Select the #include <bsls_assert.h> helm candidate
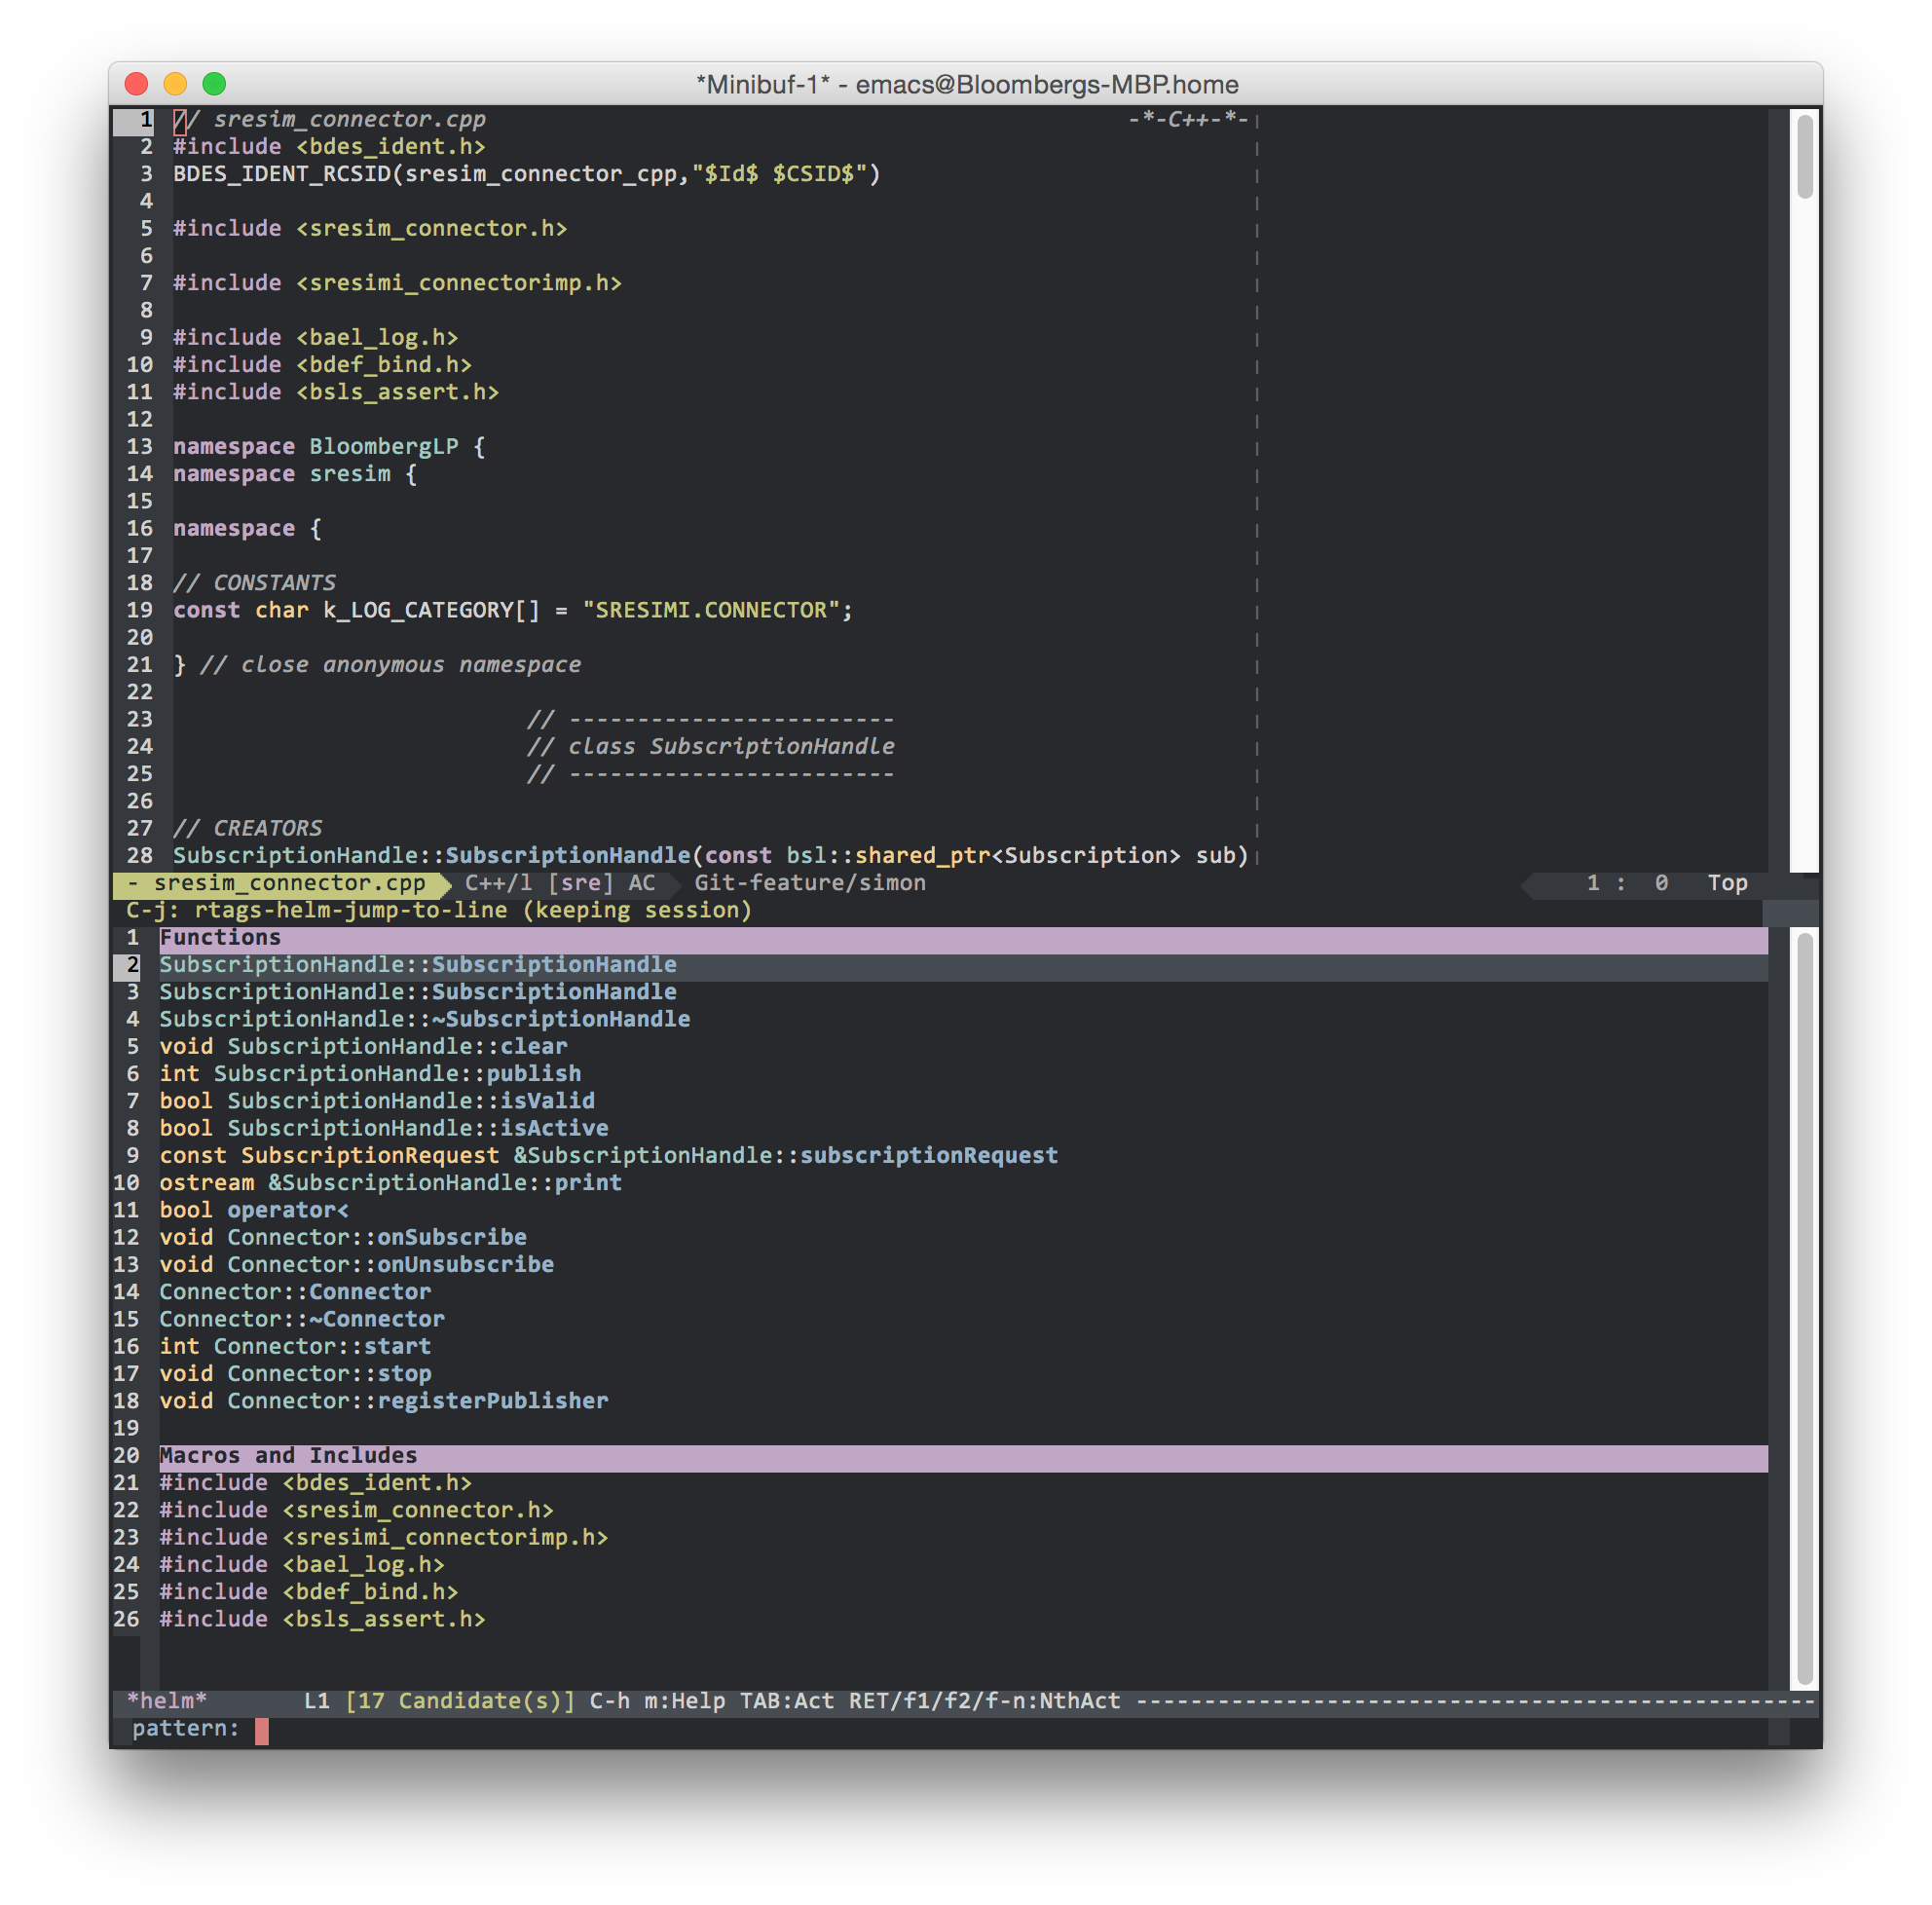Screen dimensions: 1932x1905 (322, 1619)
